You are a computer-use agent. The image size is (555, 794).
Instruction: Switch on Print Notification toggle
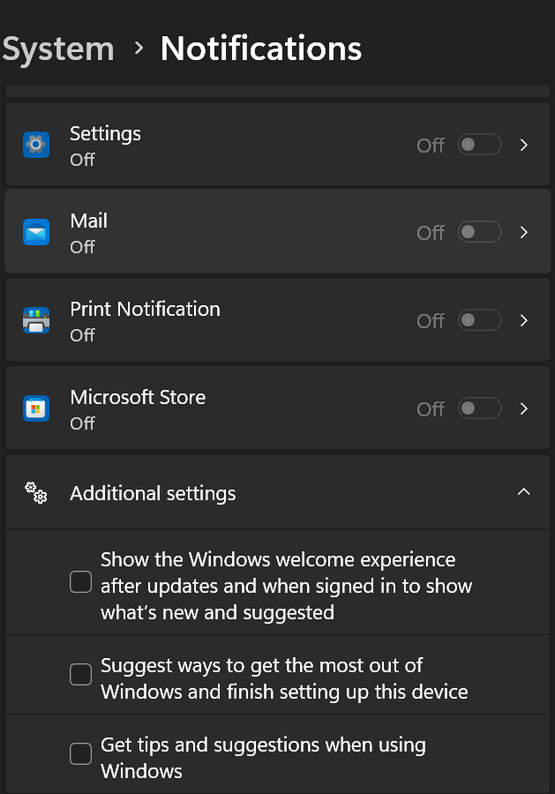tap(480, 321)
